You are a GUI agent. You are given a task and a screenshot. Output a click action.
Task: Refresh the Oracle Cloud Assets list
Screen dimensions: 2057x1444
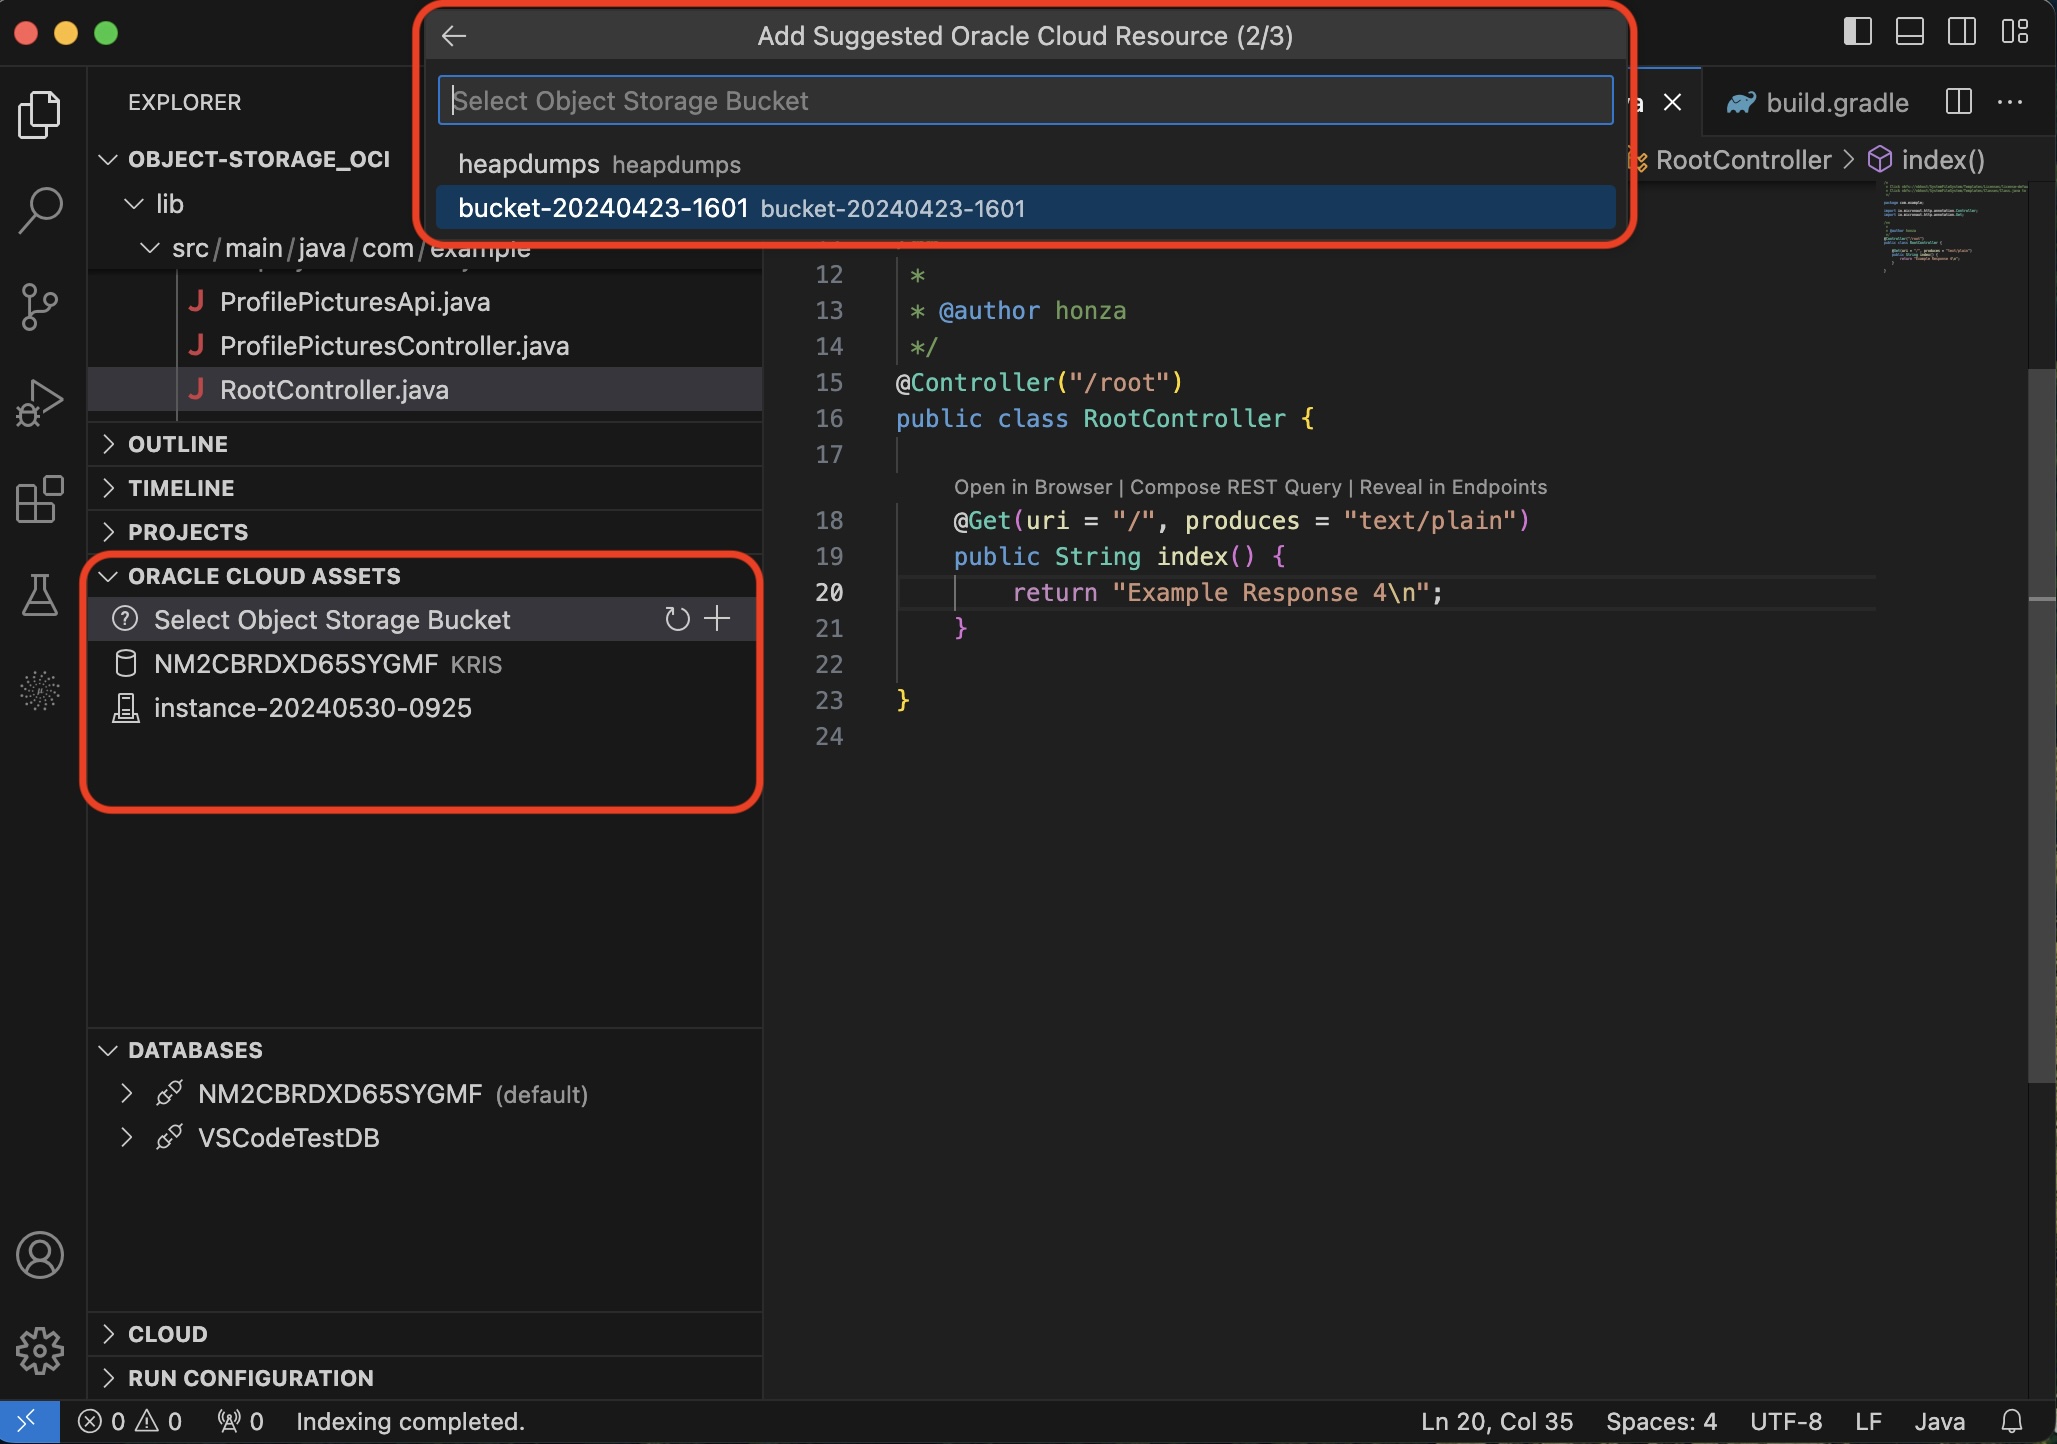coord(677,619)
